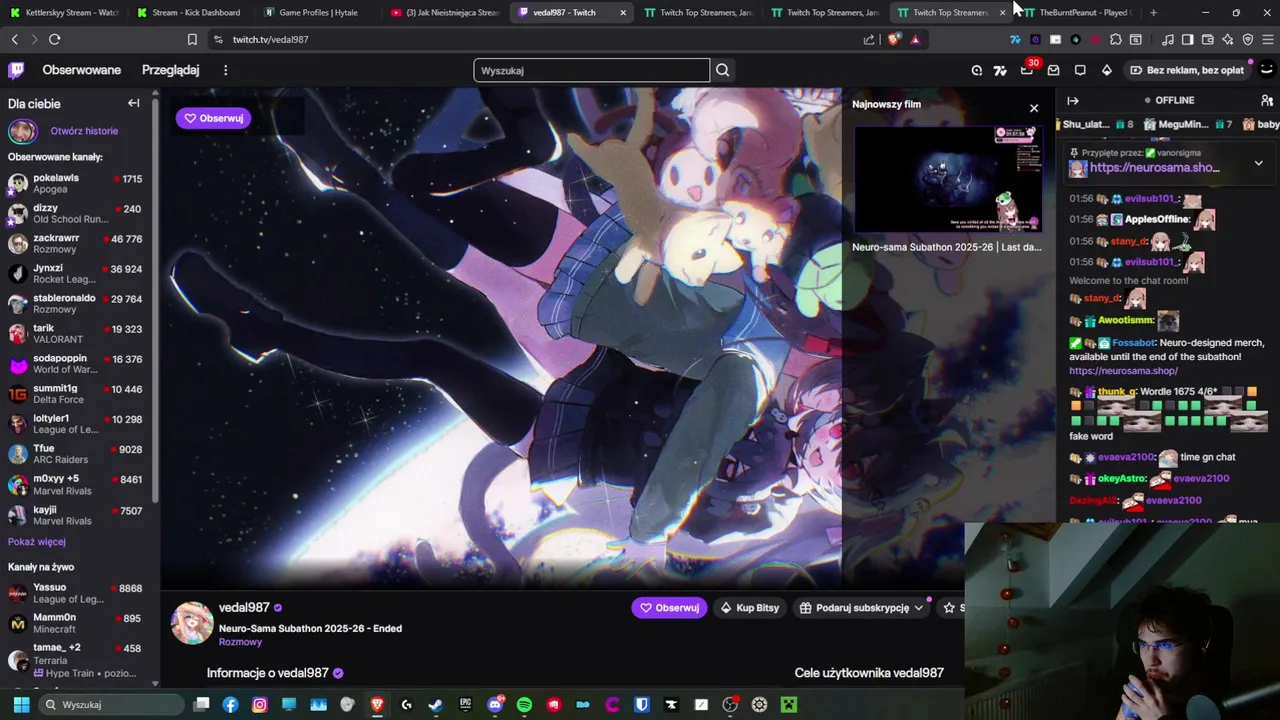Expand the pinned message chevron in chat

tap(1258, 162)
